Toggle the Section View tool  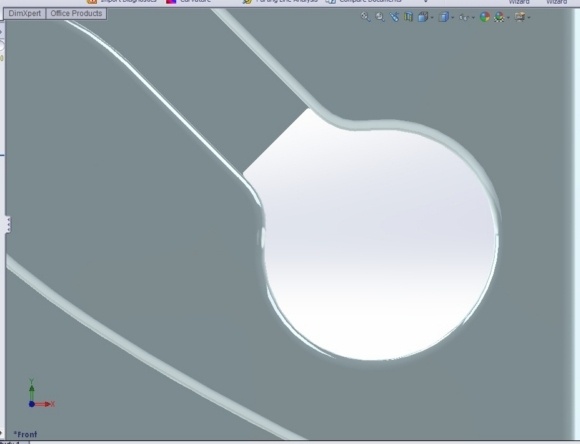pos(408,17)
